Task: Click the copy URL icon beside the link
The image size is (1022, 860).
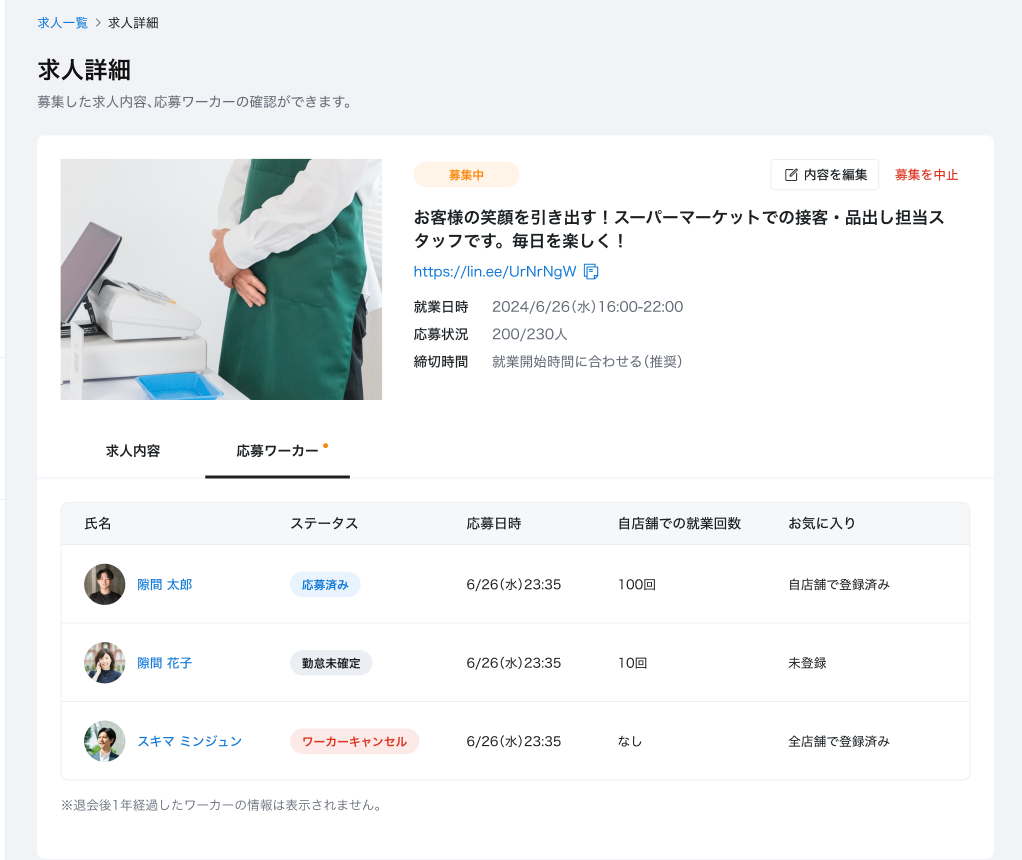Action: [x=591, y=272]
